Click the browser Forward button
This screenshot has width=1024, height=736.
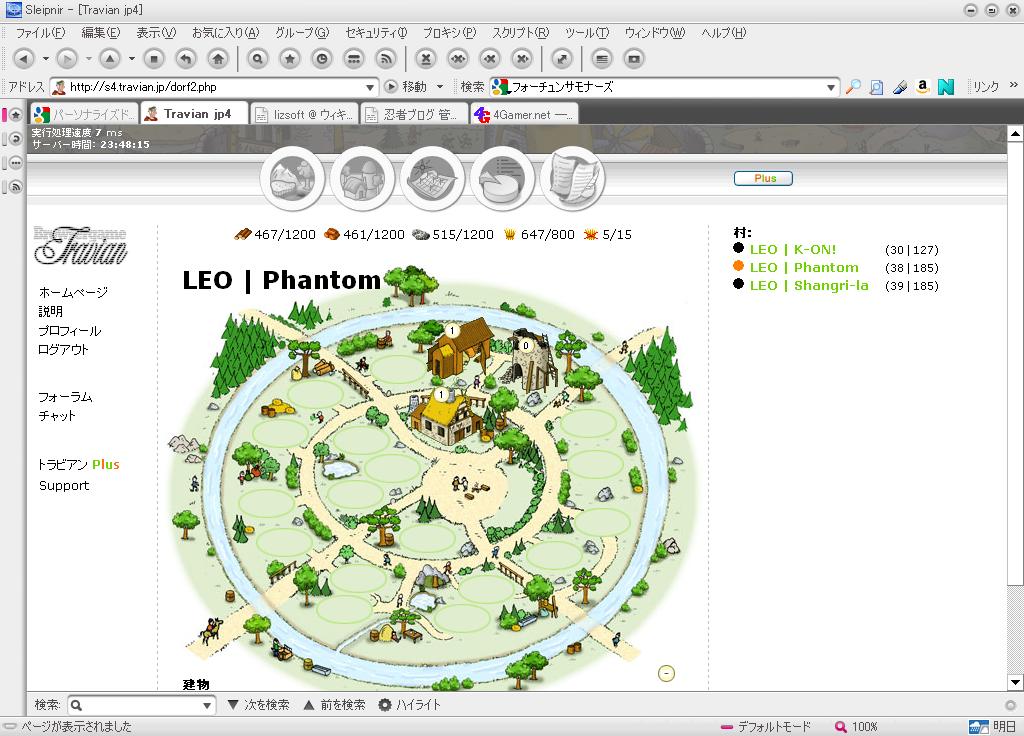pos(67,59)
